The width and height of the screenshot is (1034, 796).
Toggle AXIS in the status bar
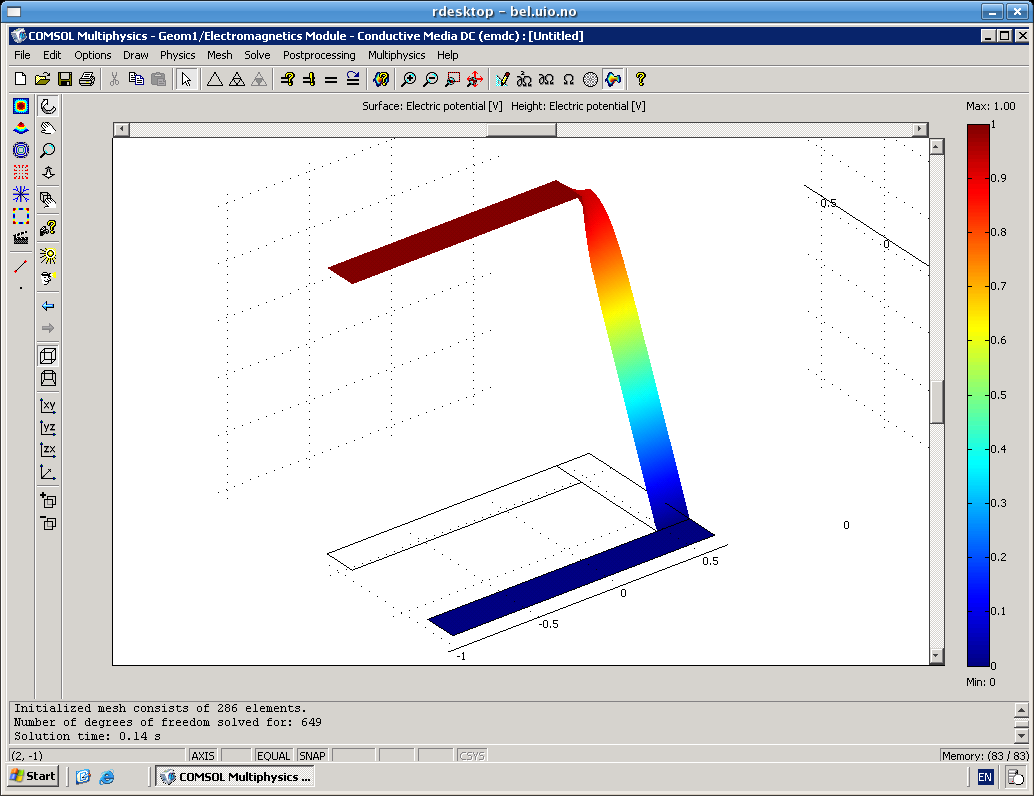pyautogui.click(x=202, y=756)
